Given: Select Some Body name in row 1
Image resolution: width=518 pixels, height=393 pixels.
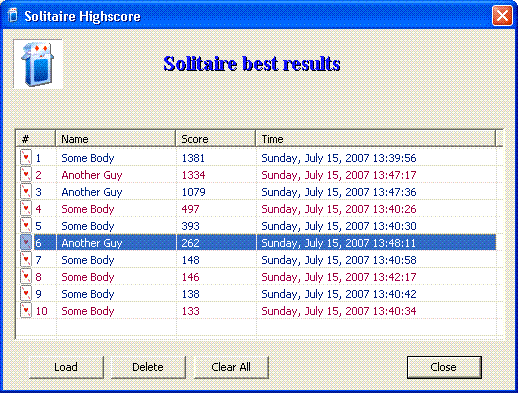Looking at the screenshot, I should click(88, 158).
